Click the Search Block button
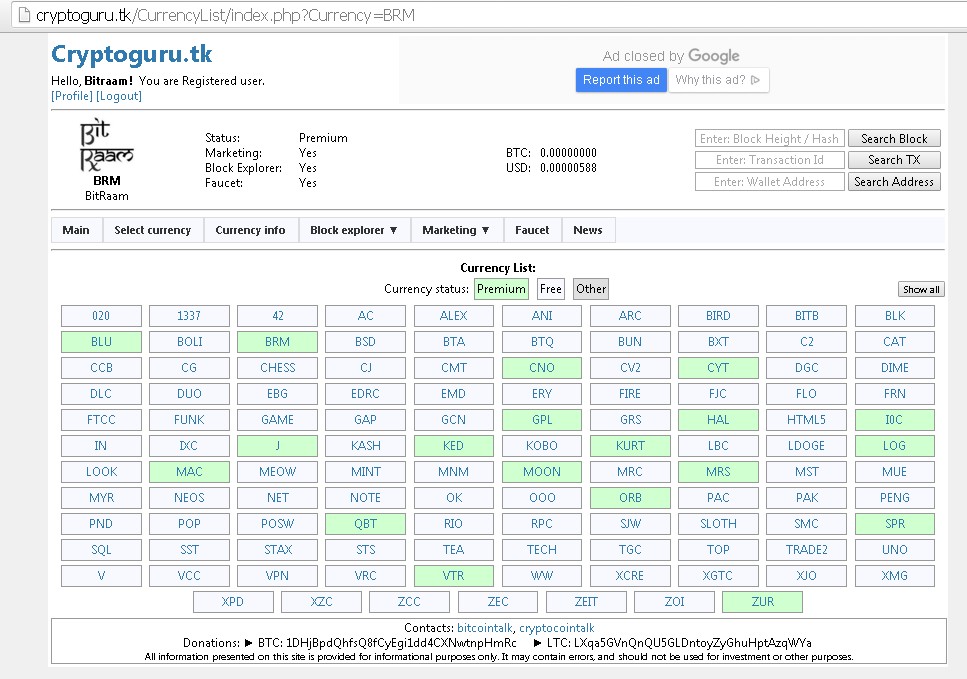This screenshot has width=967, height=679. 894,138
